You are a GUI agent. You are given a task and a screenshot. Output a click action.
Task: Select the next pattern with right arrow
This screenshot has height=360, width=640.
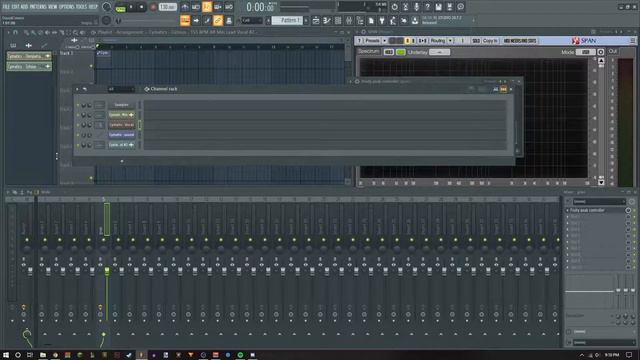point(306,20)
